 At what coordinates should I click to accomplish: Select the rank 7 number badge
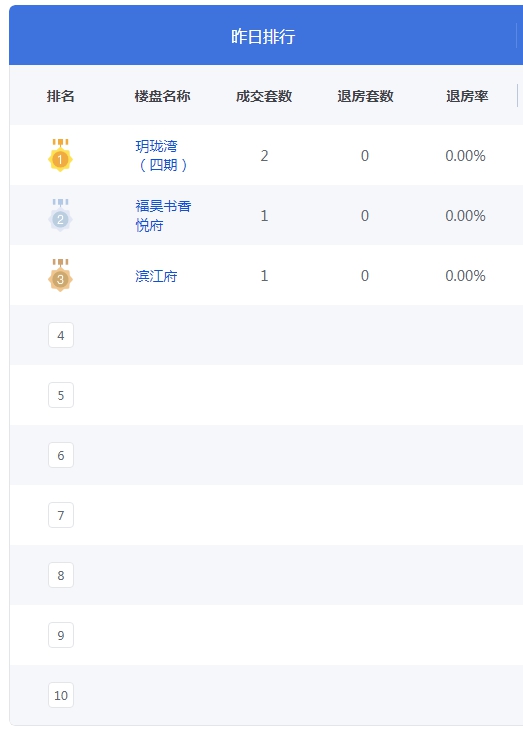(61, 515)
